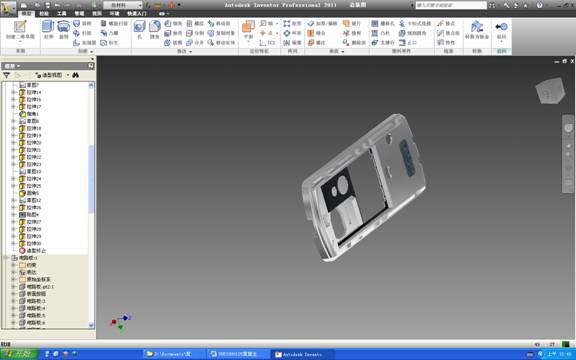Select the Revolve (旋转) tool
576x360 pixels.
[x=64, y=29]
